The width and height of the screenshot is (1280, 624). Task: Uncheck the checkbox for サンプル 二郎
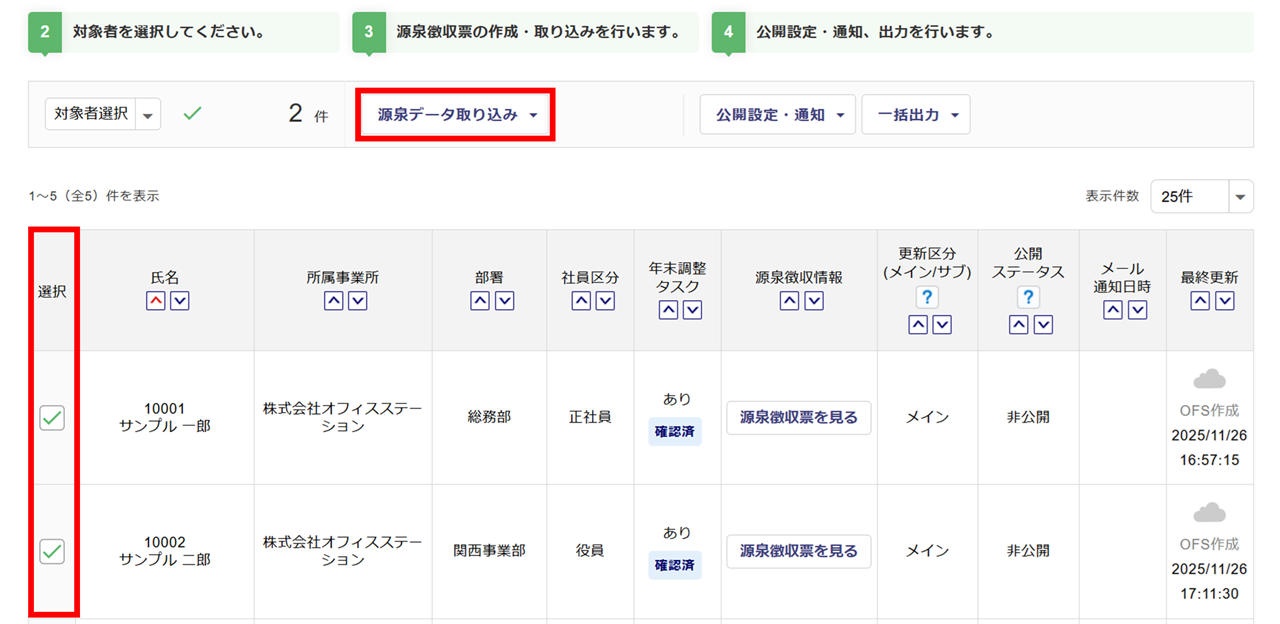pyautogui.click(x=52, y=551)
